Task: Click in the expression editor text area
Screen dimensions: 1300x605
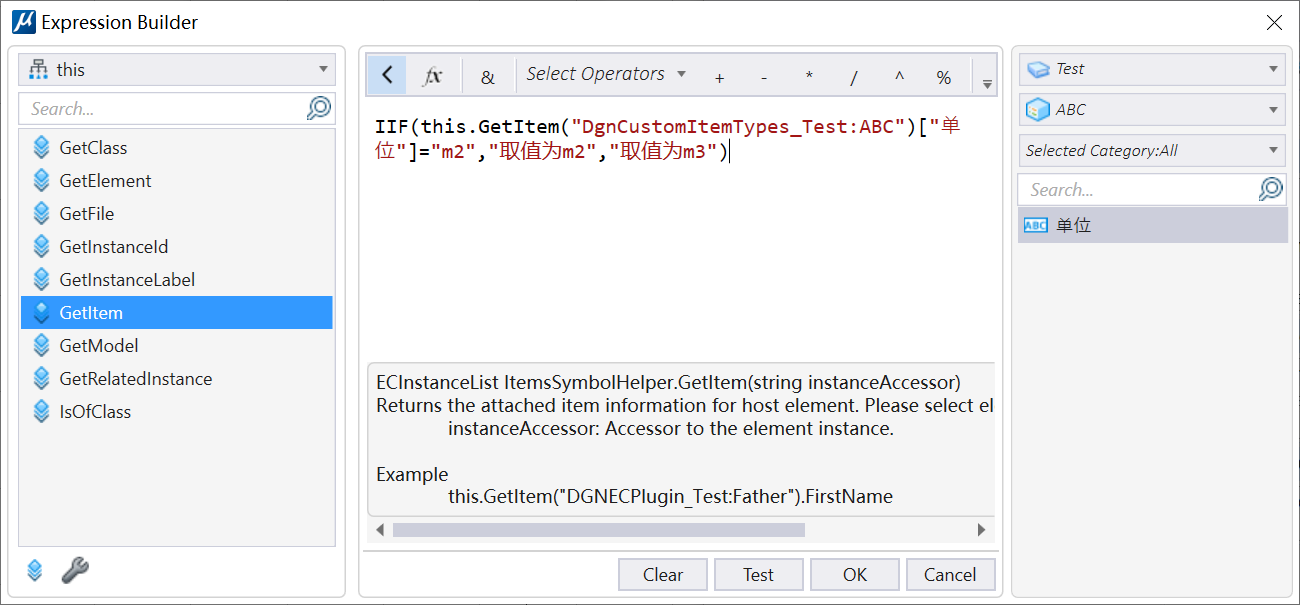Action: tap(680, 250)
